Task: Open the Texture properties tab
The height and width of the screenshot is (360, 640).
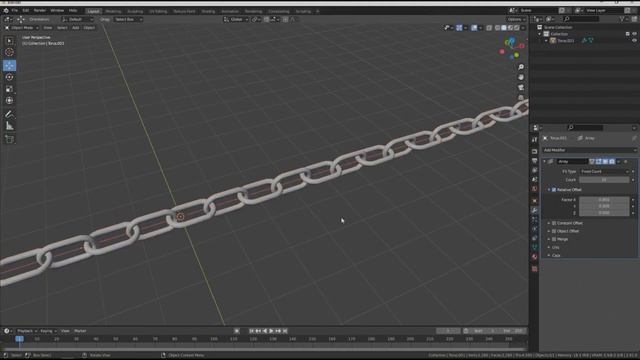Action: [535, 269]
